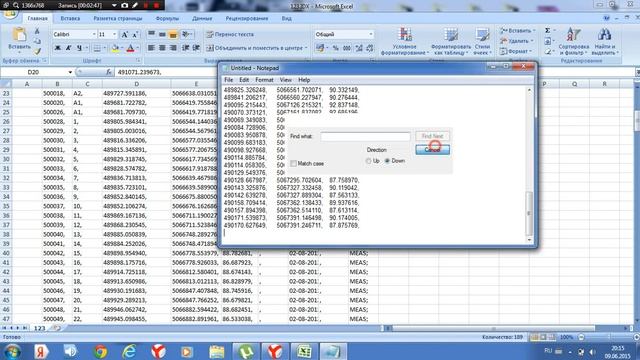Viewport: 640px width, 360px height.
Task: Open Найти и выделить dropdown
Action: coord(604,41)
